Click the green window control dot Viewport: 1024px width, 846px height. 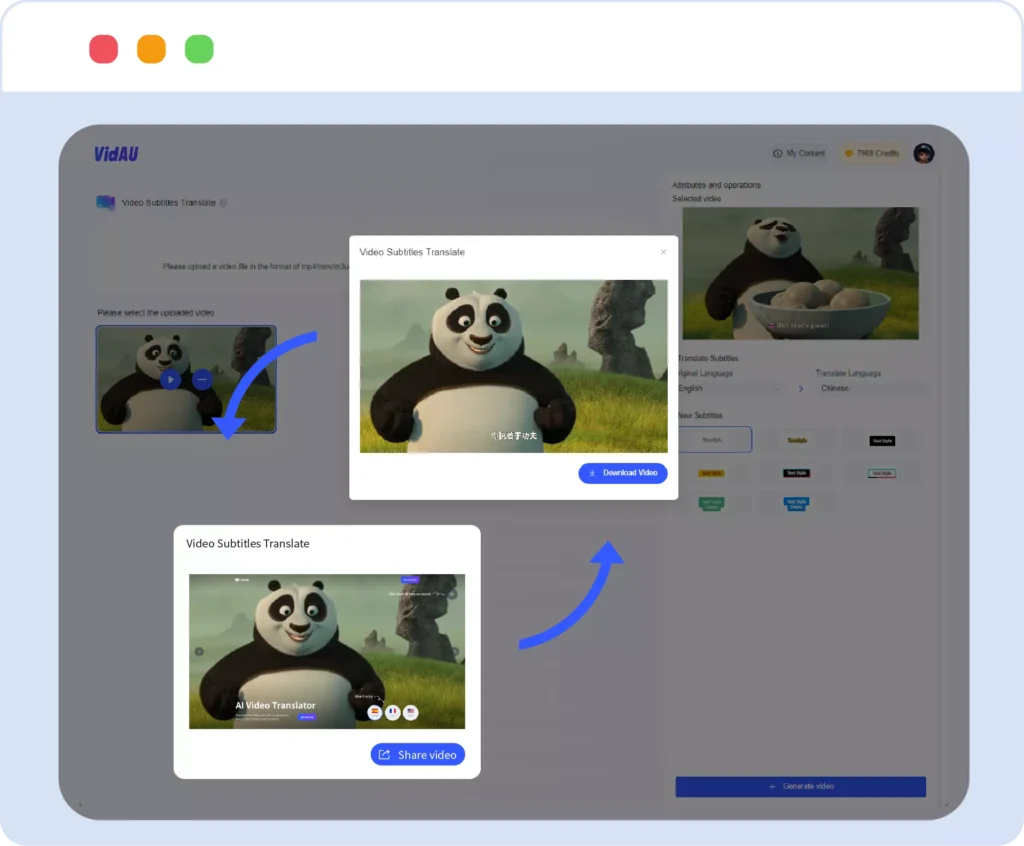(199, 49)
